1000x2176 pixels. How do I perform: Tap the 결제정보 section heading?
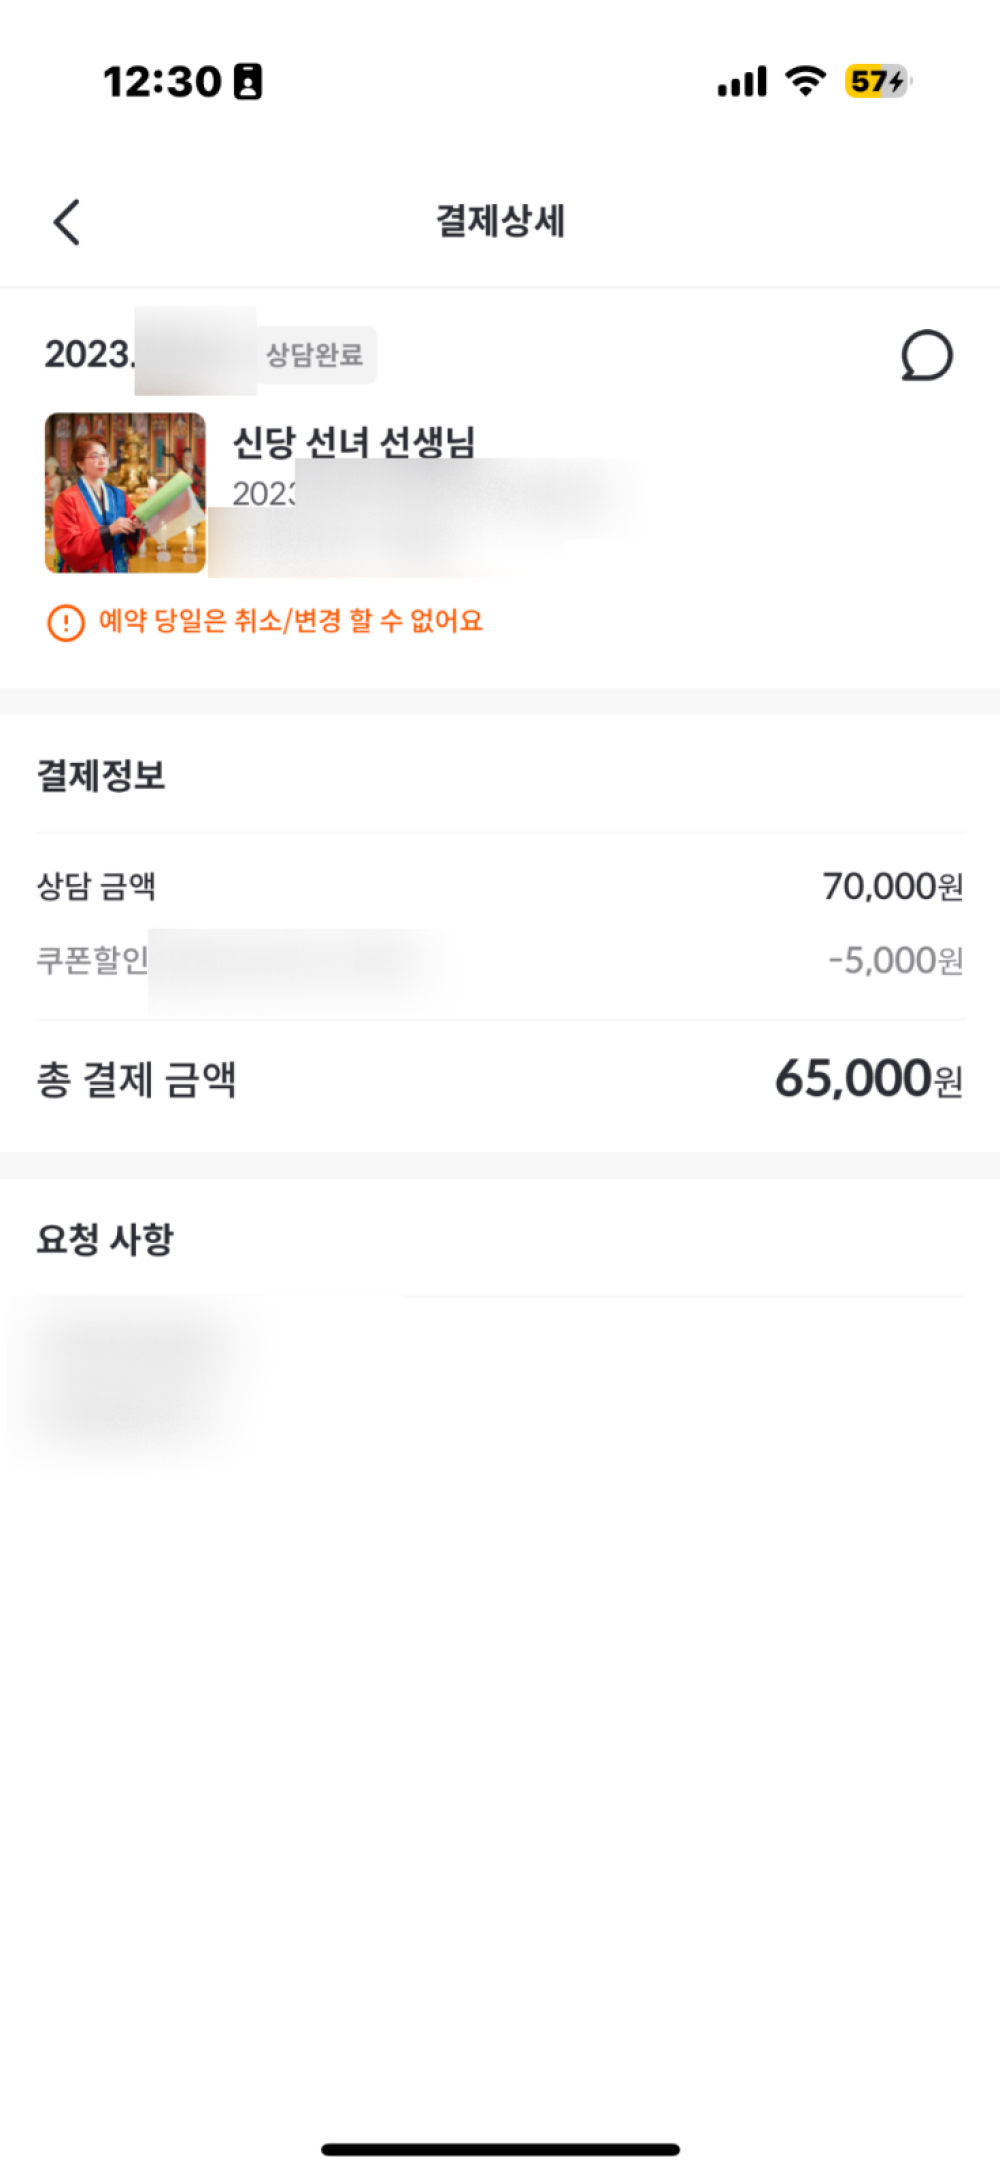click(x=101, y=775)
